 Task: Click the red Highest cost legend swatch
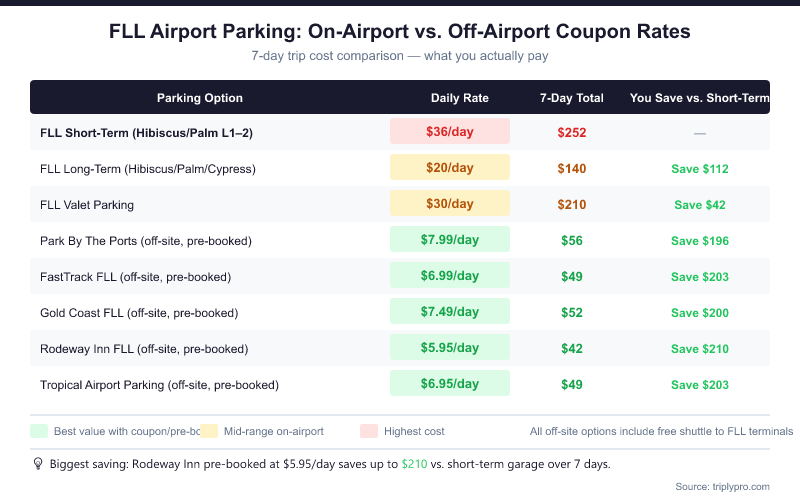(x=369, y=431)
